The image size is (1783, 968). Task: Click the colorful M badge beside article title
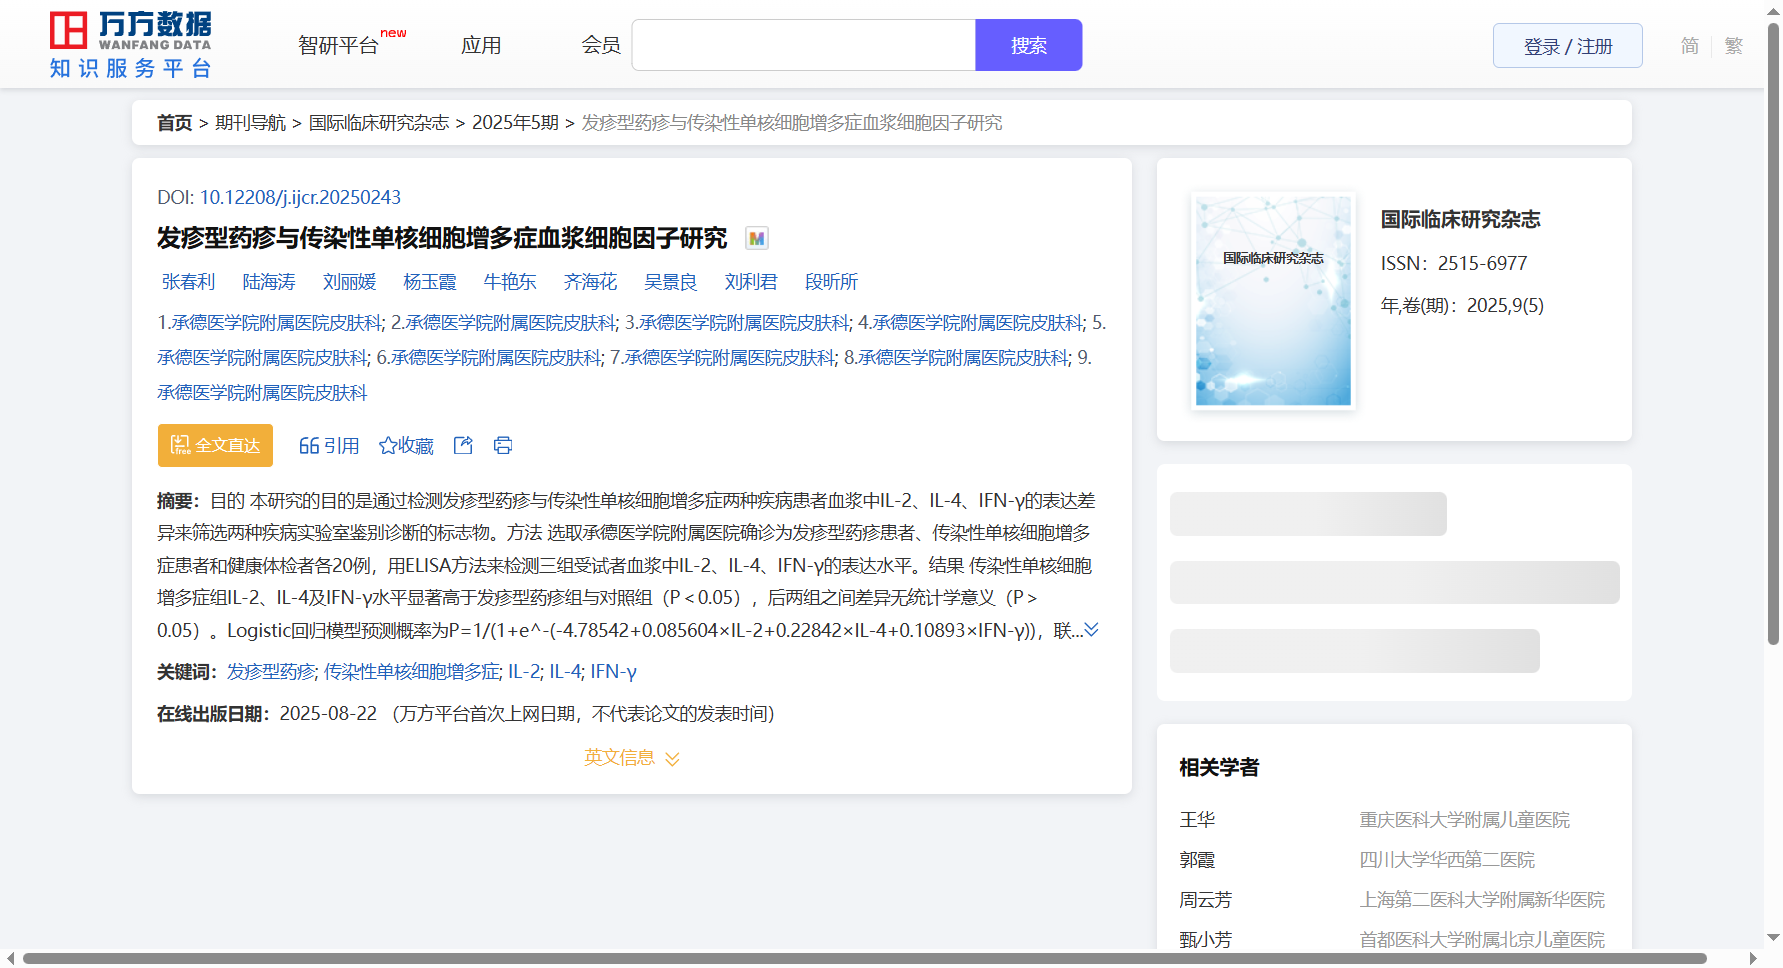click(757, 238)
